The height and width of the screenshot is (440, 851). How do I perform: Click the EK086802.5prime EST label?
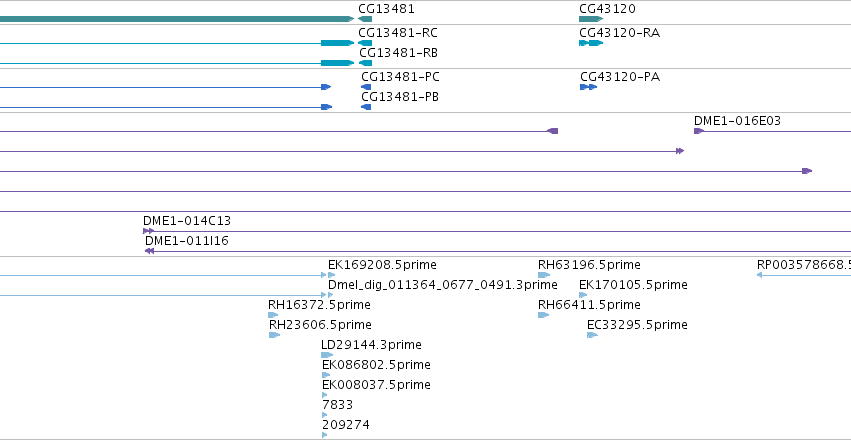tap(376, 365)
